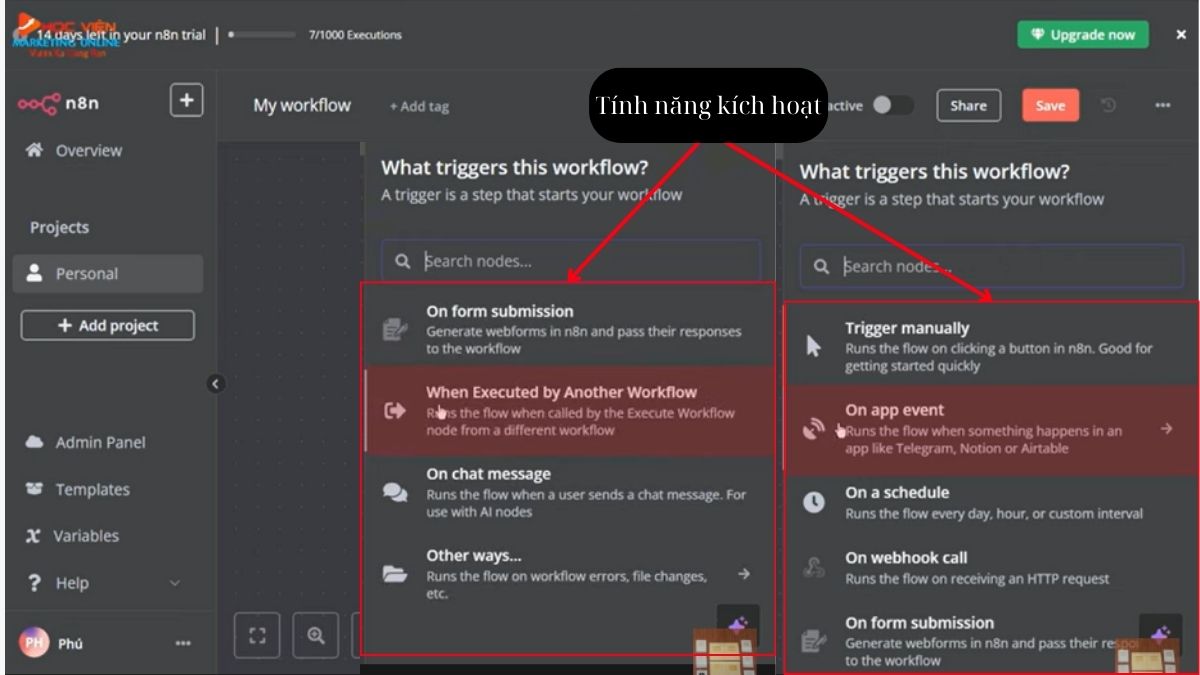Click the zoom in magnifier icon
The width and height of the screenshot is (1200, 675).
317,636
